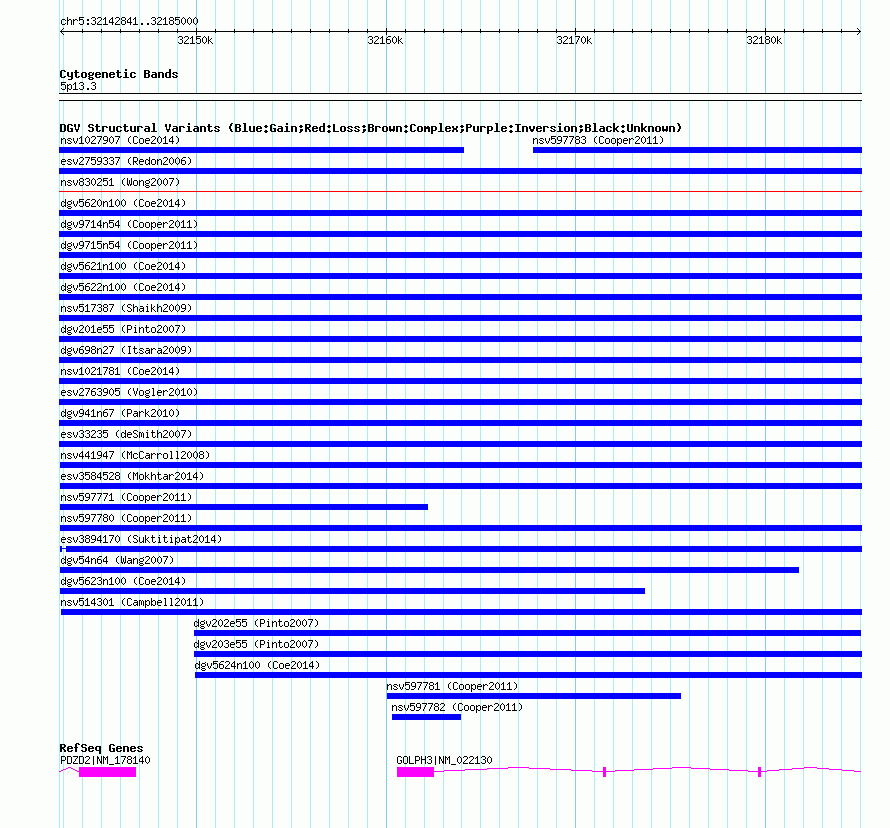Click dgv5624n100 (Coe2014) label
Image resolution: width=890 pixels, height=828 pixels.
257,665
